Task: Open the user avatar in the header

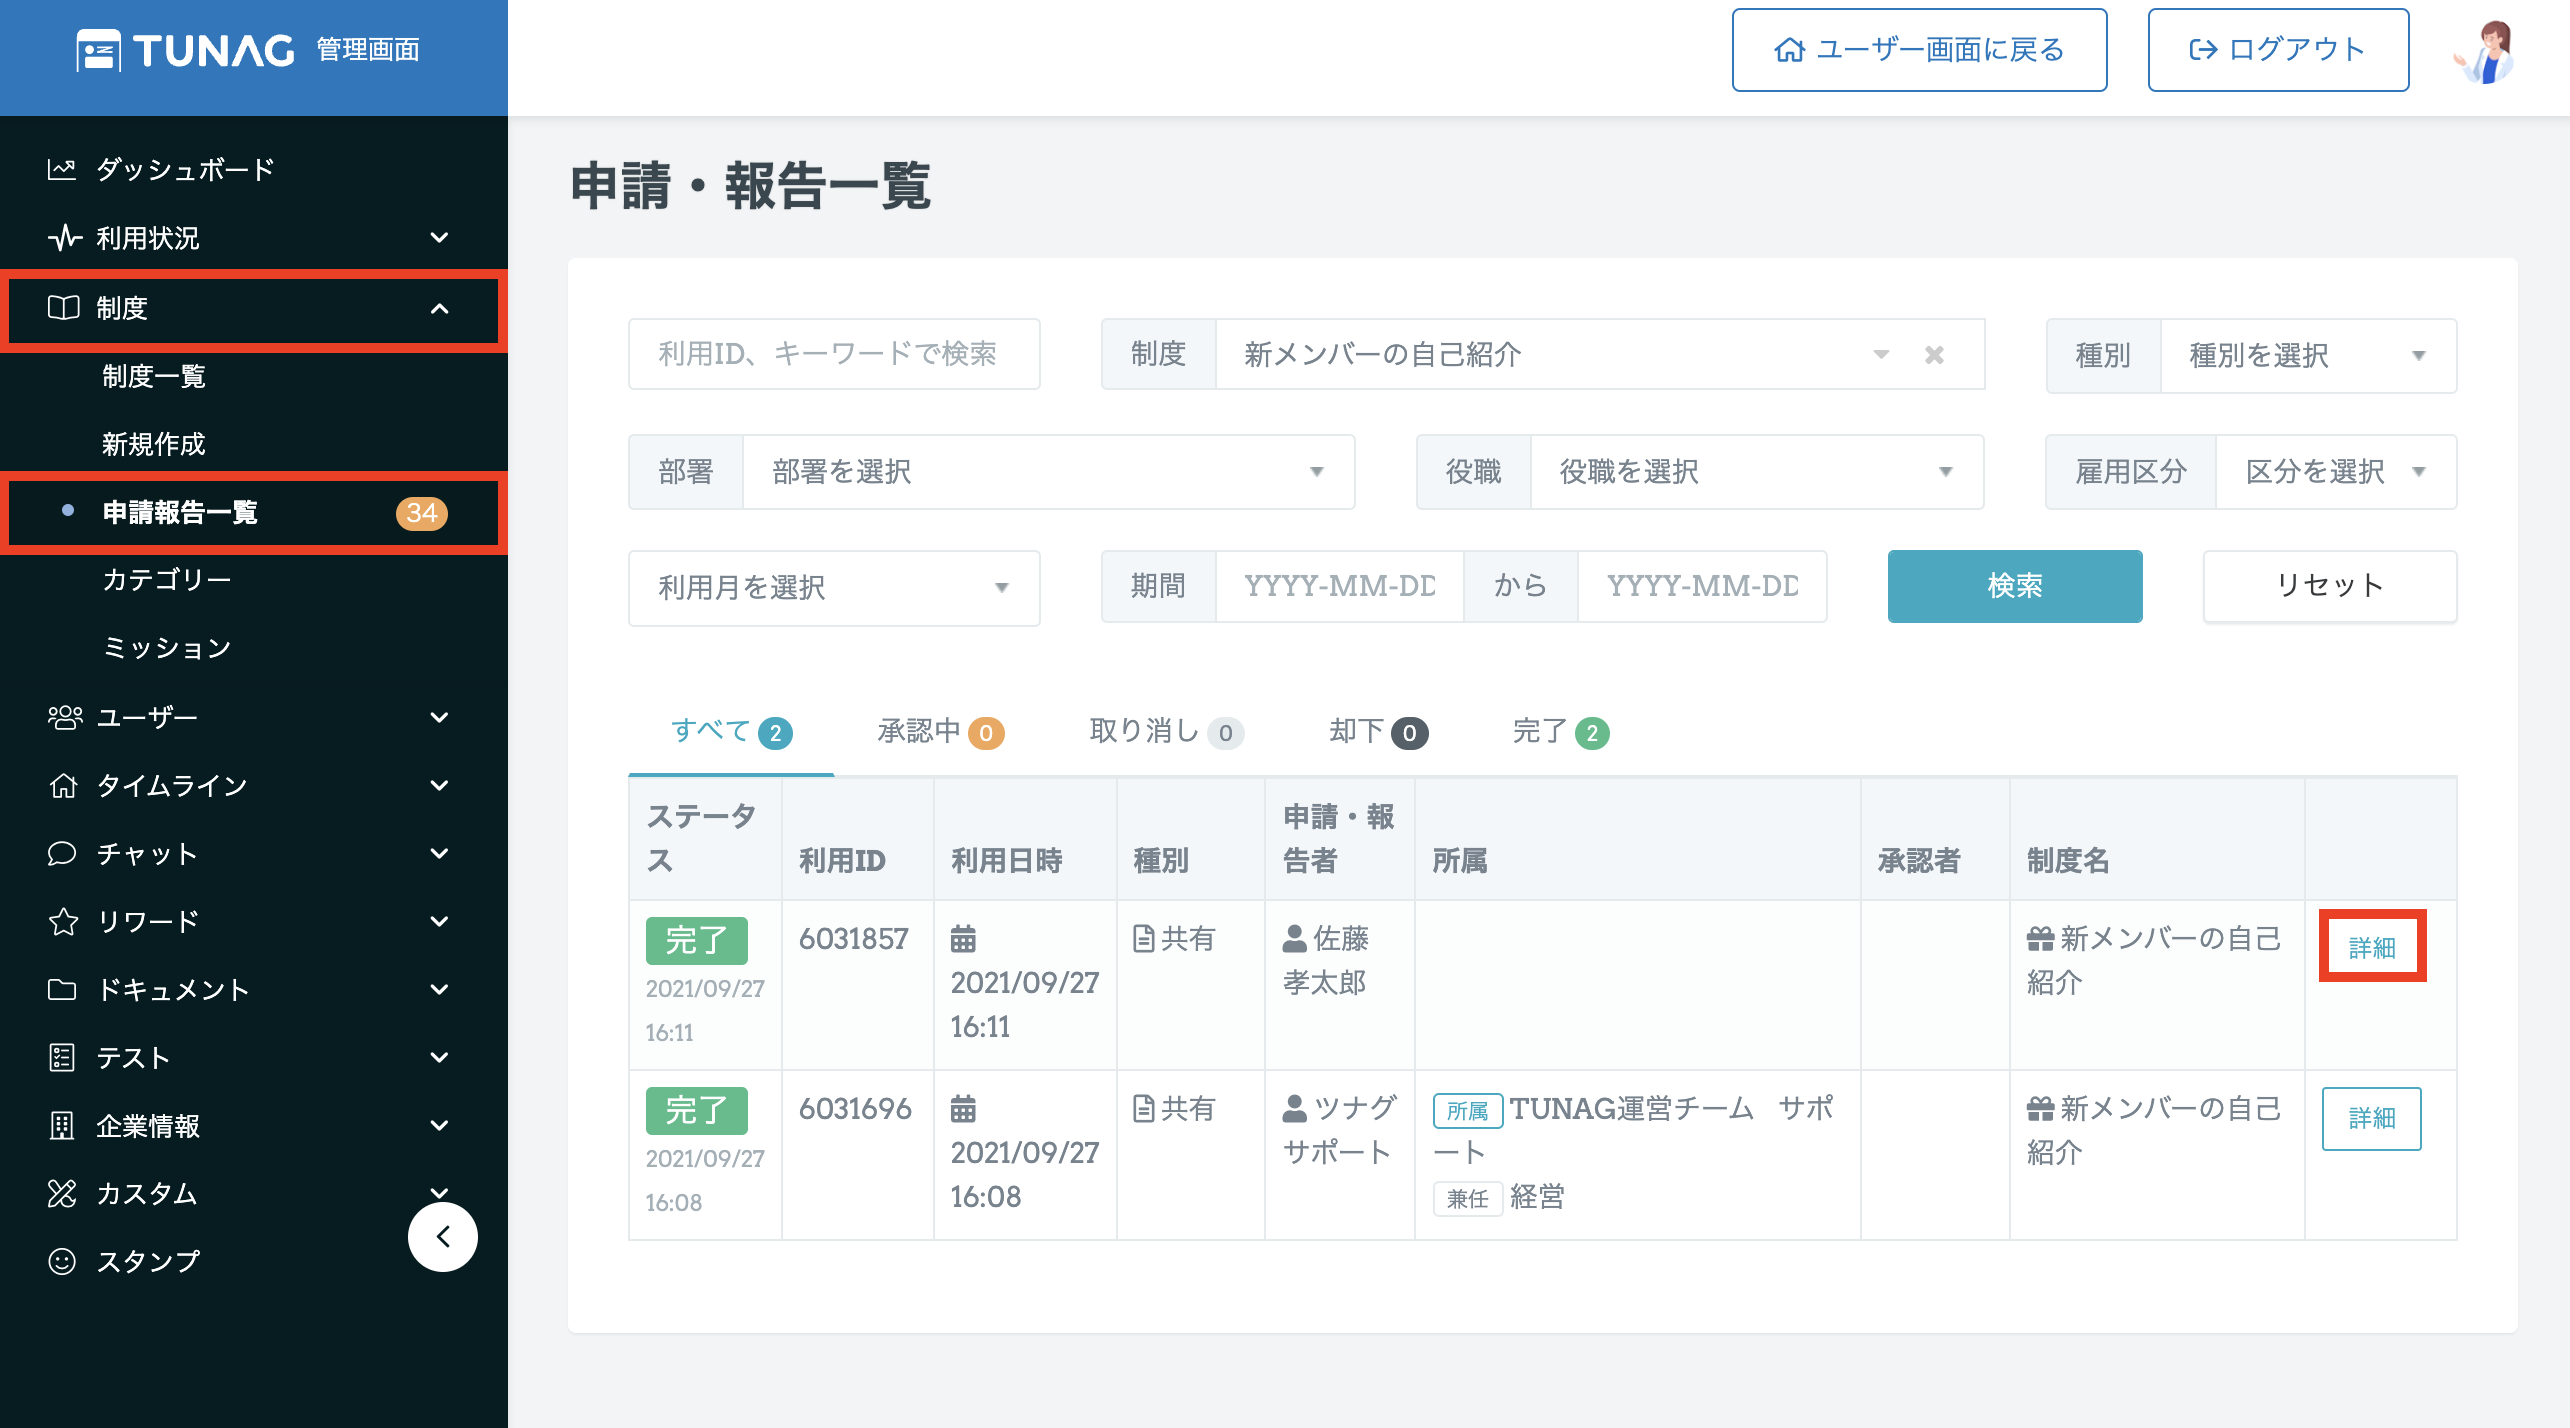Action: (2485, 50)
